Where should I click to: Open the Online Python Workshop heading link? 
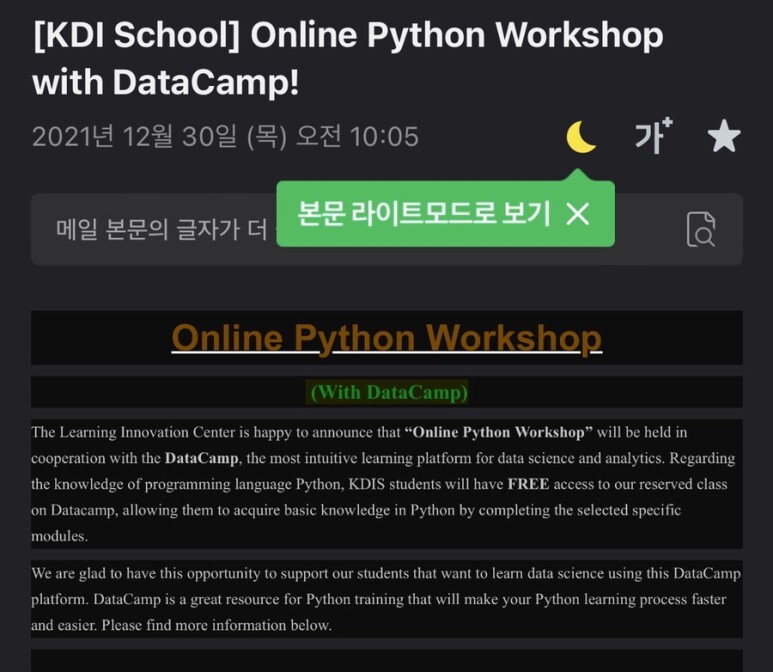tap(386, 338)
